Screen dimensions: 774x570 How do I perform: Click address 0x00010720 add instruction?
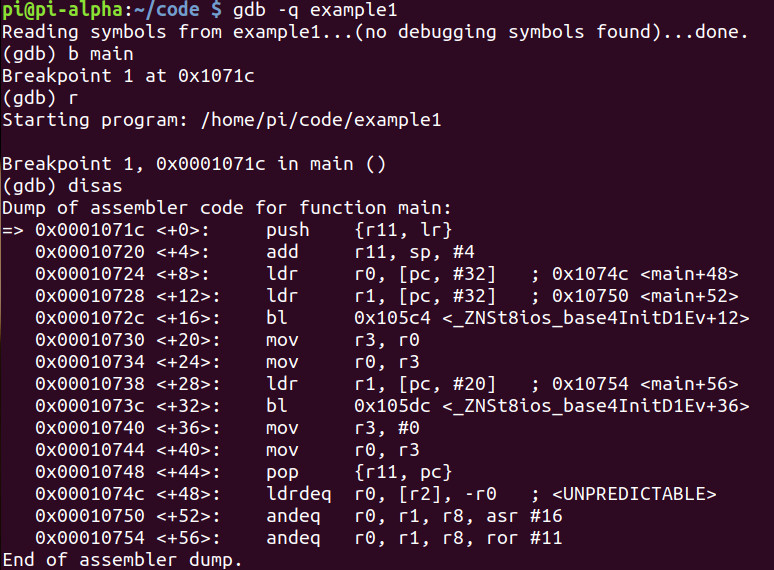click(x=255, y=252)
